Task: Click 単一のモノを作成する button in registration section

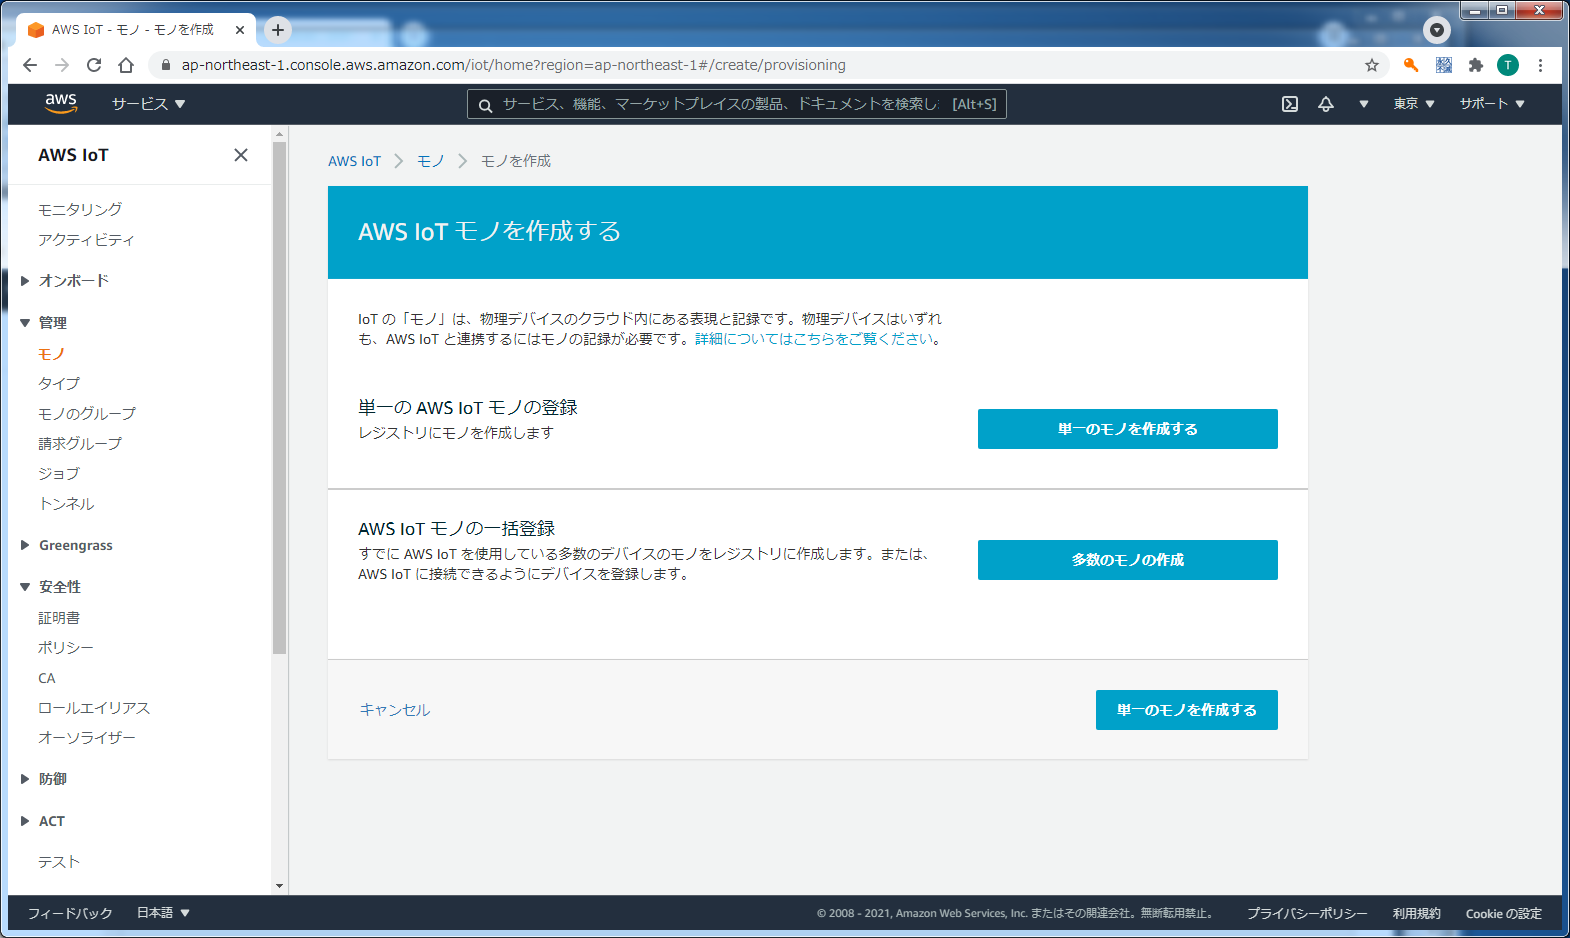Action: (x=1128, y=429)
